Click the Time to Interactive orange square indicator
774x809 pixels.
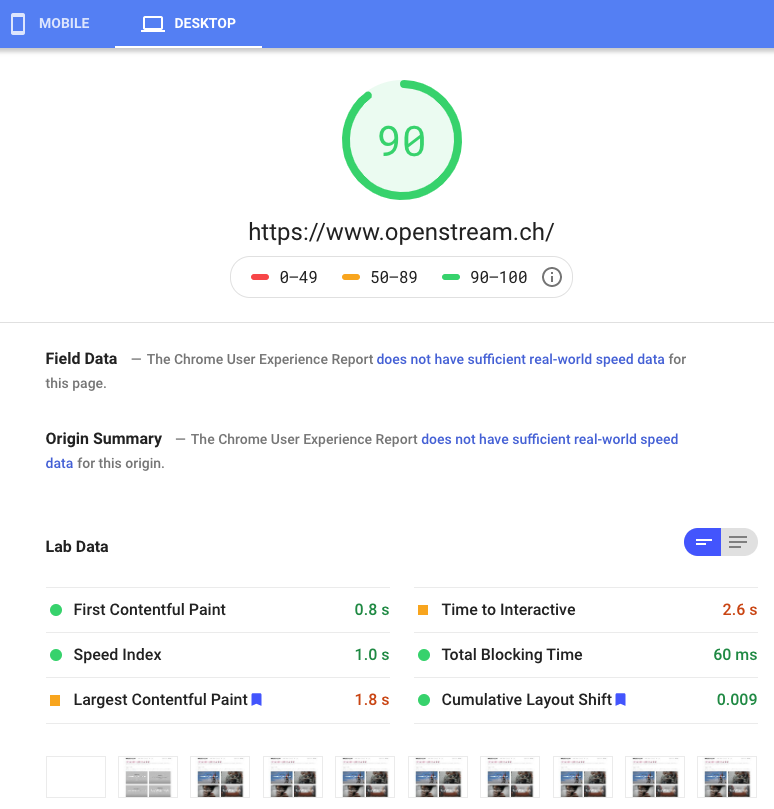[x=423, y=610]
